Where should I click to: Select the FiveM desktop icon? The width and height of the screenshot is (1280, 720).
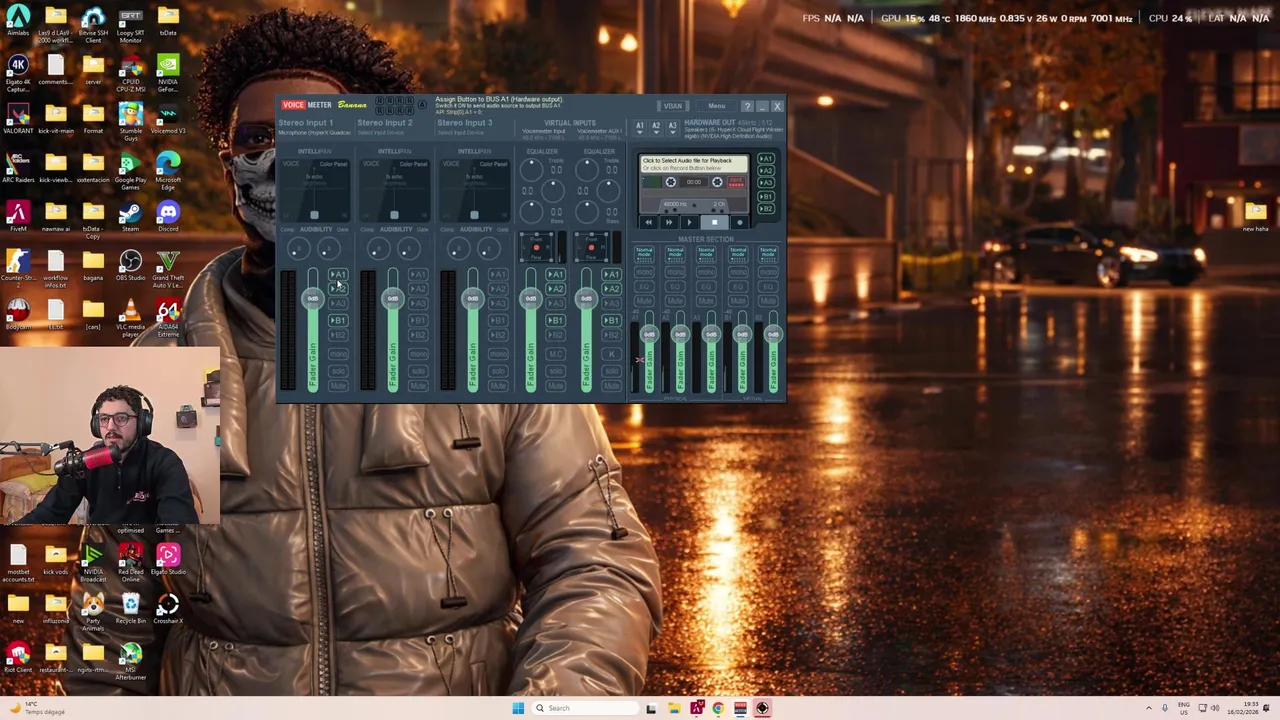(18, 214)
